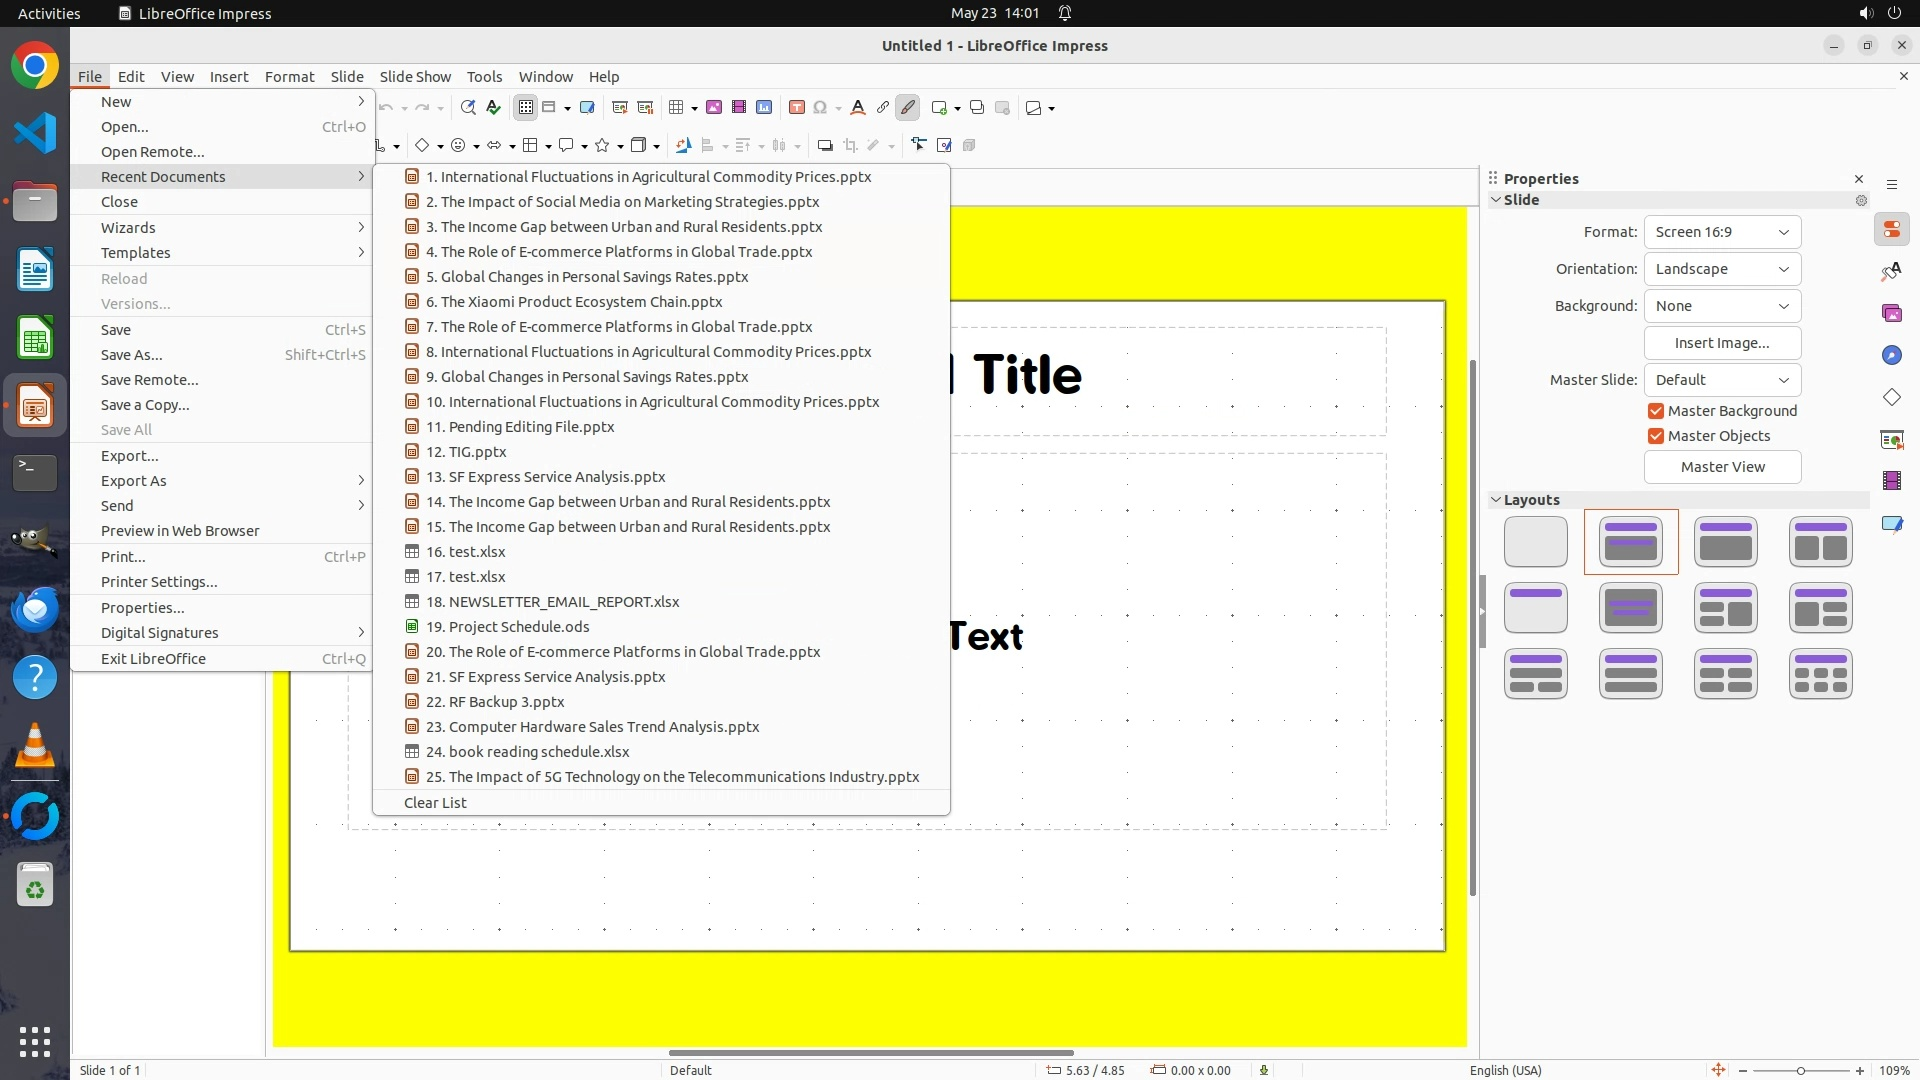Viewport: 1920px width, 1080px height.
Task: Toggle the Shadow toolbar button
Action: click(x=825, y=146)
